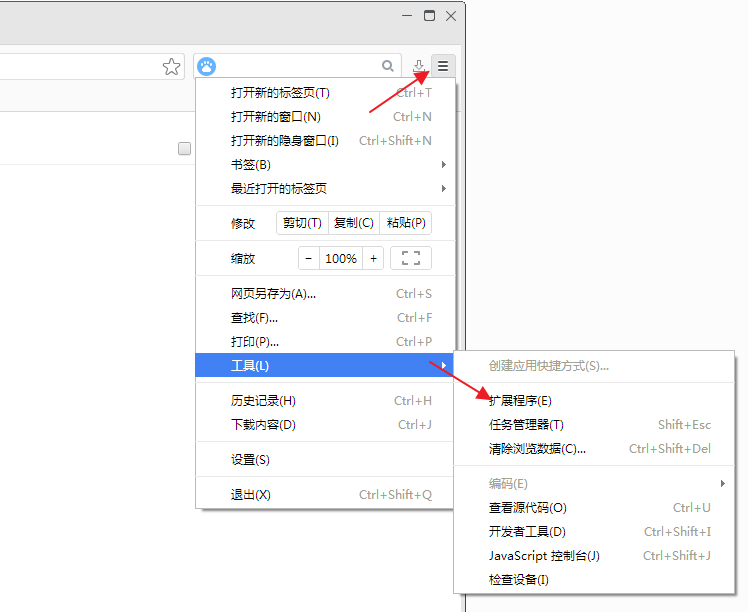Screen dimensions: 748x612
Task: Open 扩展程序(E) in tools submenu
Action: tap(594, 401)
